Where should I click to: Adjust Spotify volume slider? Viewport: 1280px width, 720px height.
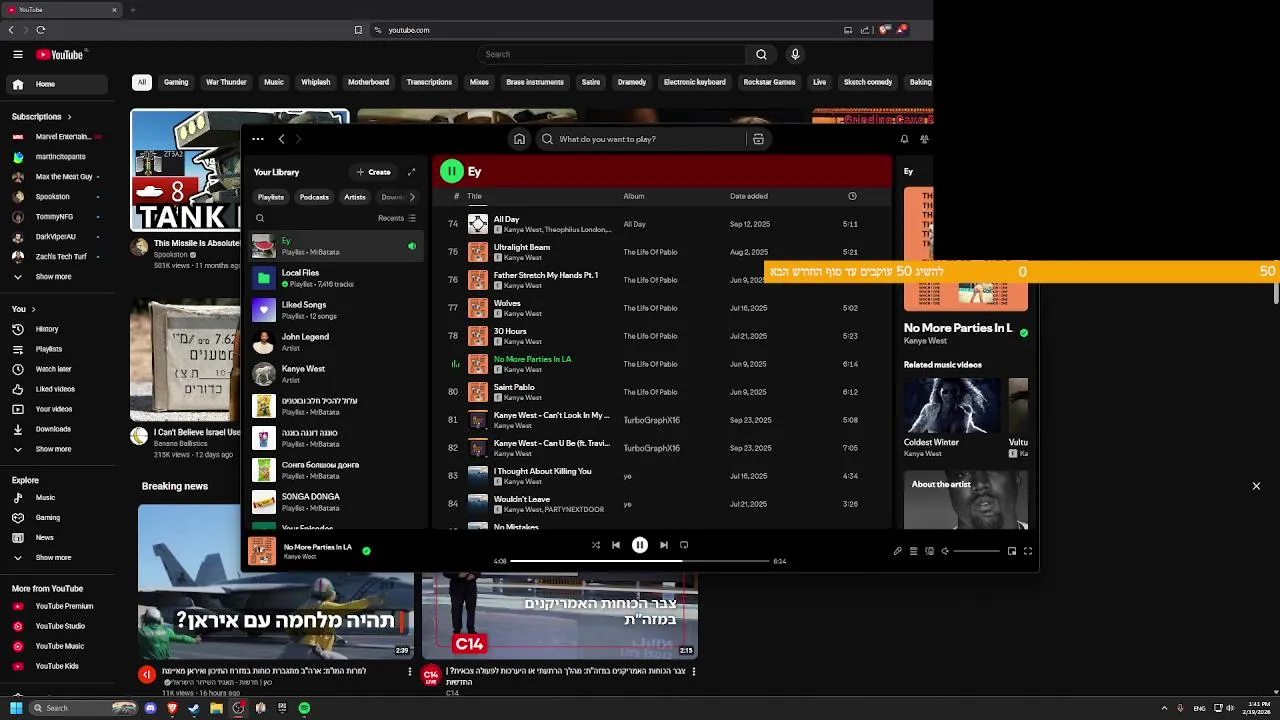click(x=976, y=551)
